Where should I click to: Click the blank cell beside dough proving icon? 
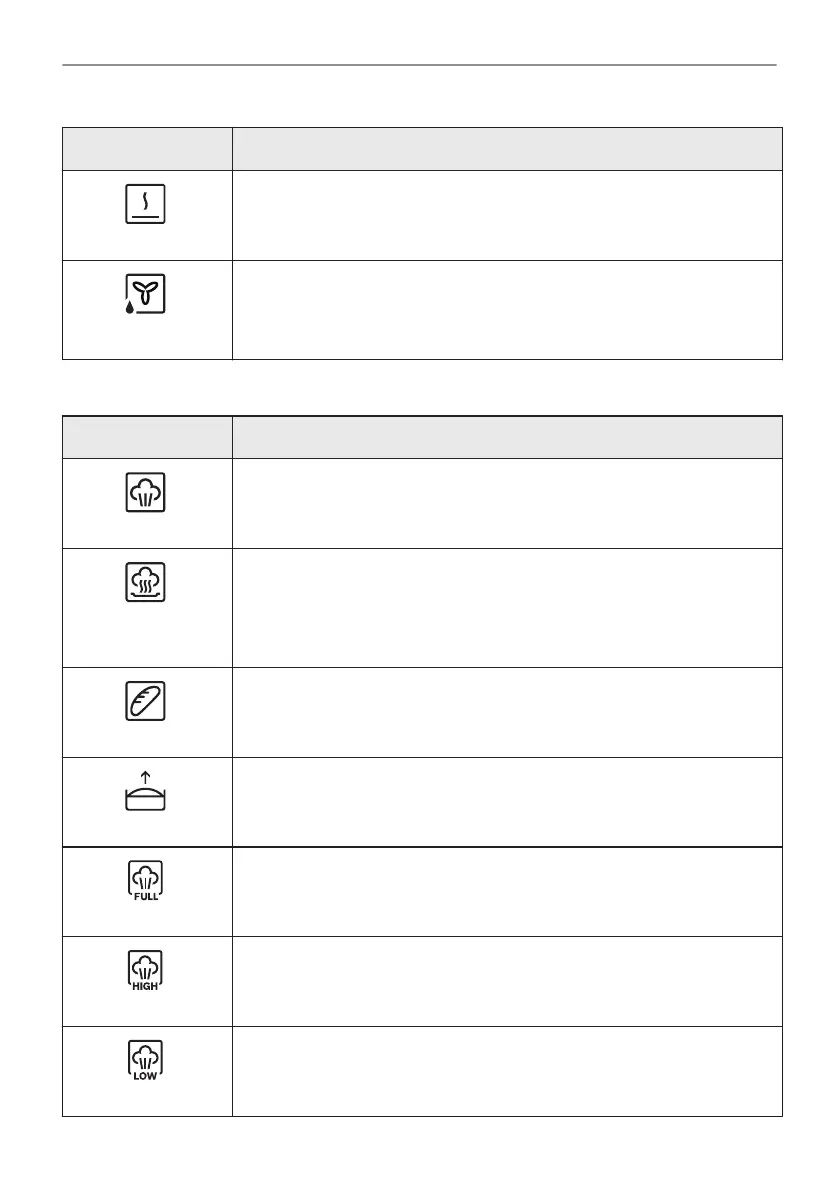507,802
